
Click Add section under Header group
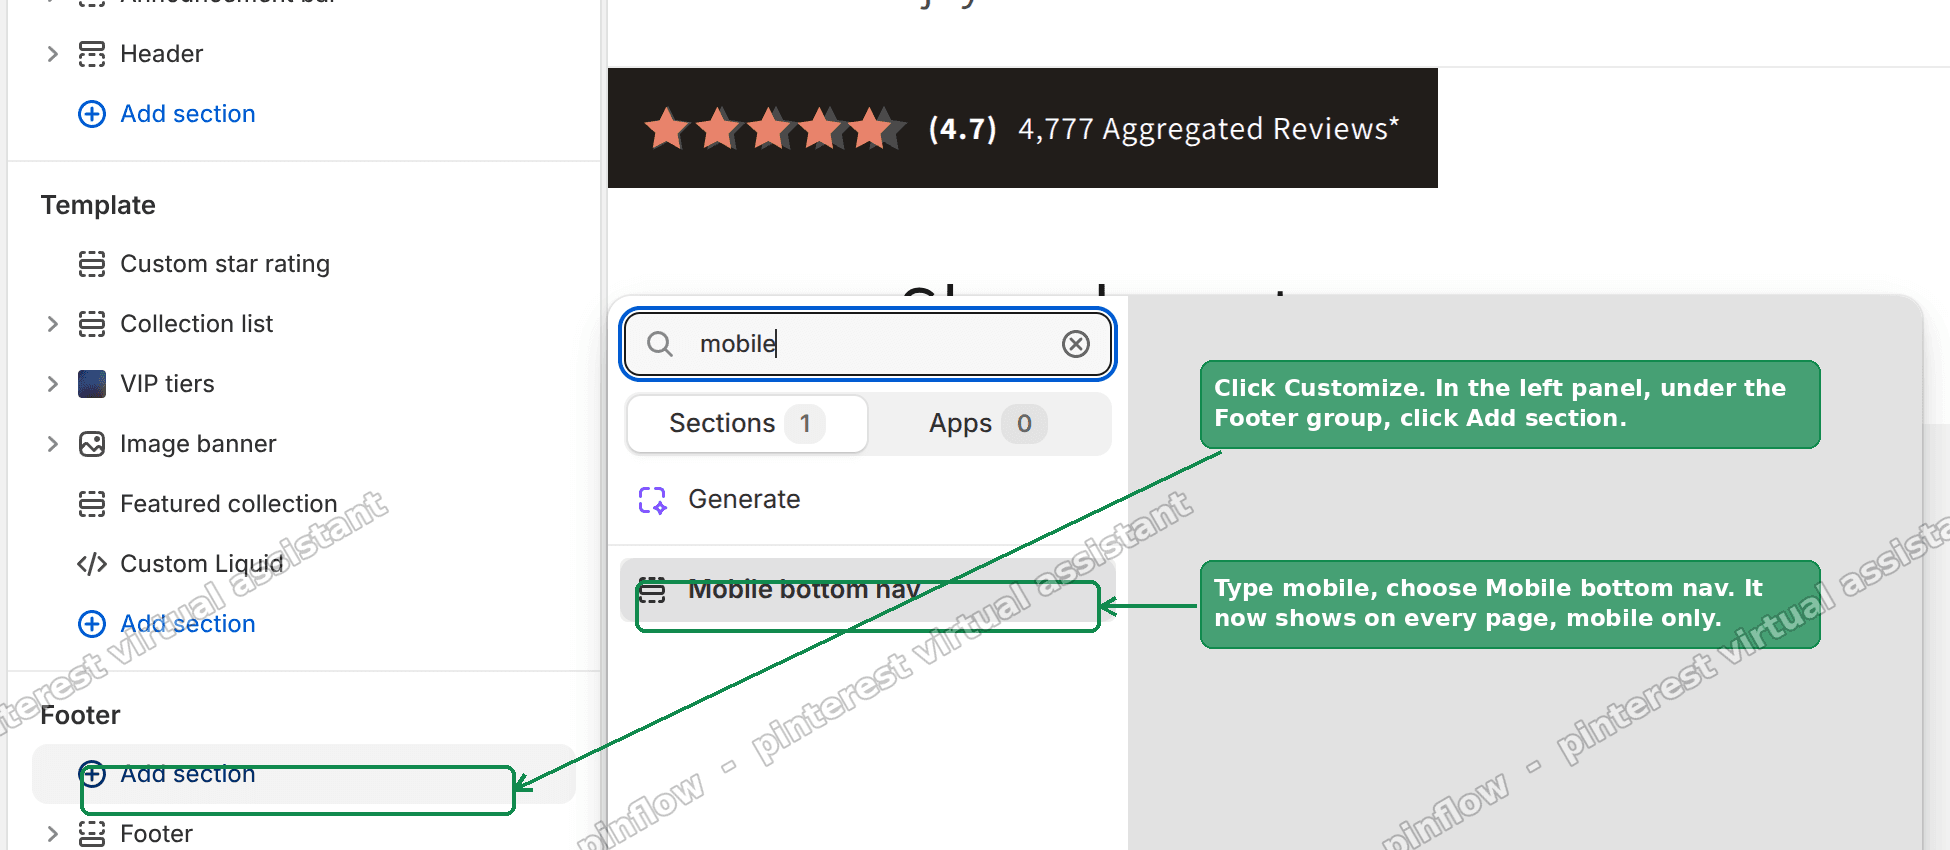[x=187, y=114]
